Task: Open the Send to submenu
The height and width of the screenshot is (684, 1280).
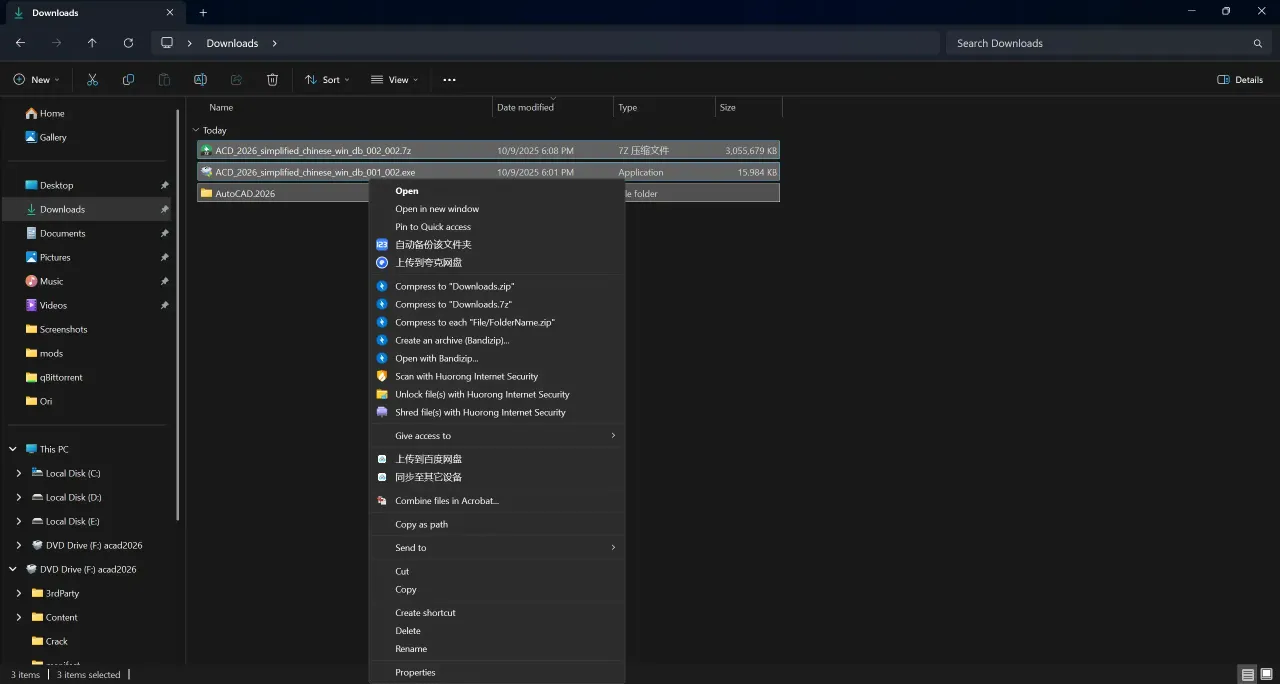Action: click(x=497, y=548)
